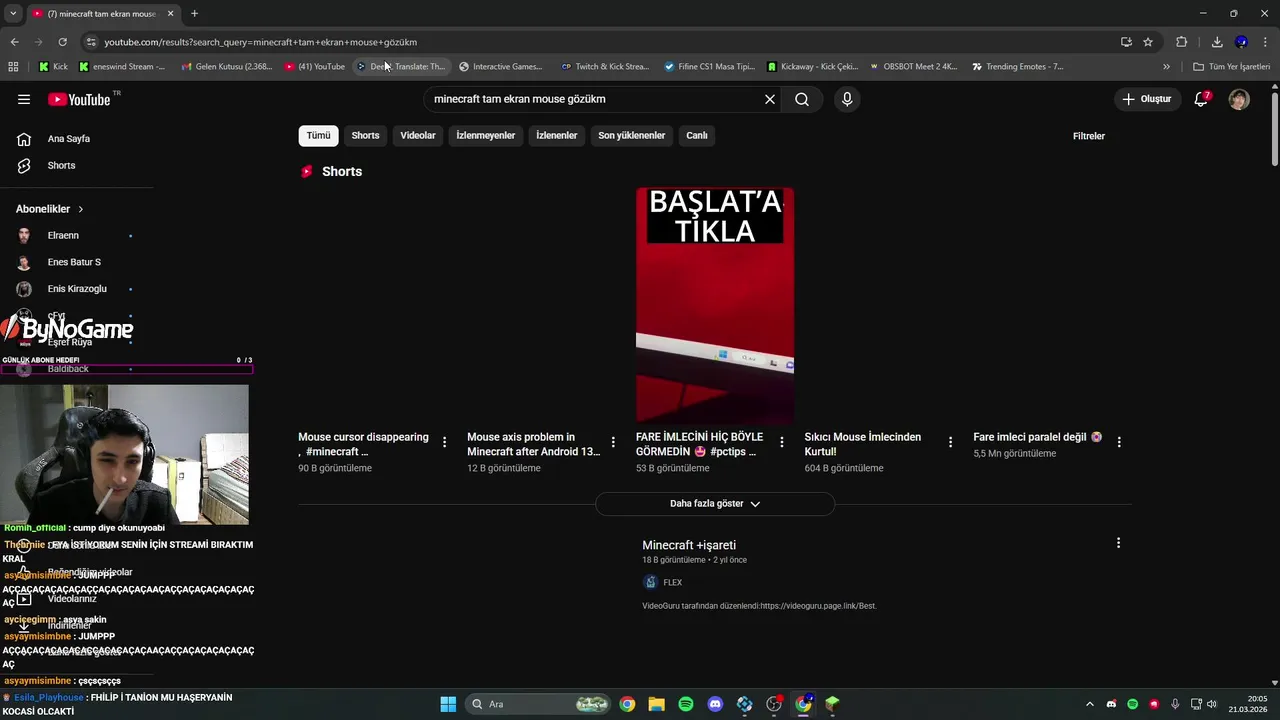Click the browser address bar

(x=600, y=42)
